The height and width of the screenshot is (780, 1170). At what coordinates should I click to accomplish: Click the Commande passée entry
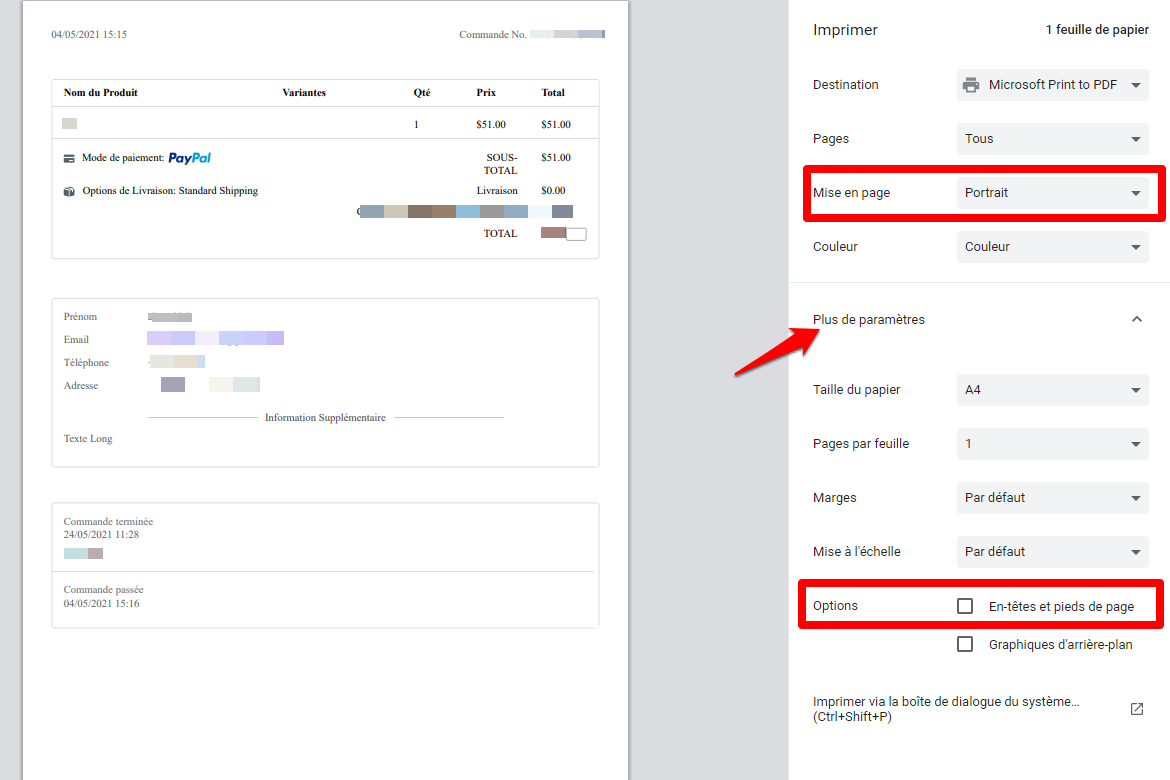click(x=103, y=596)
